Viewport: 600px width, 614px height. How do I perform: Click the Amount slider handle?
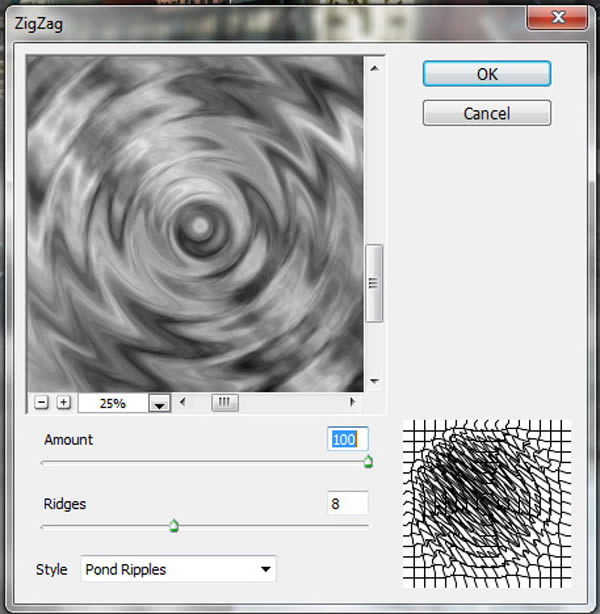[368, 462]
